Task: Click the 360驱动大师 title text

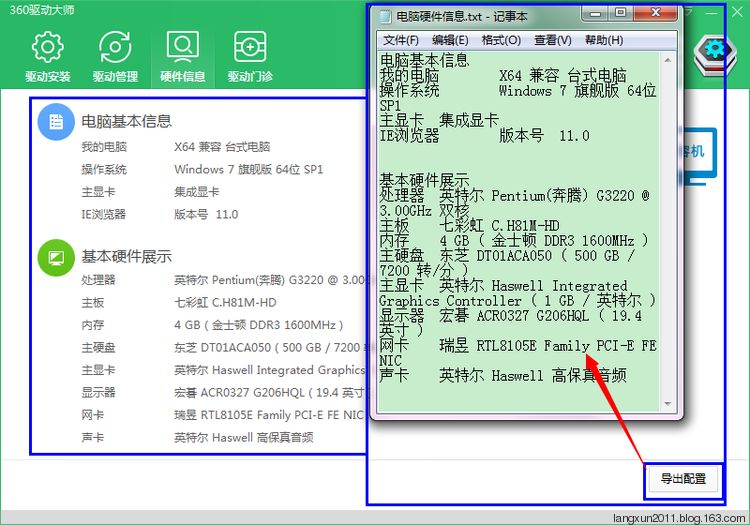Action: coord(42,10)
